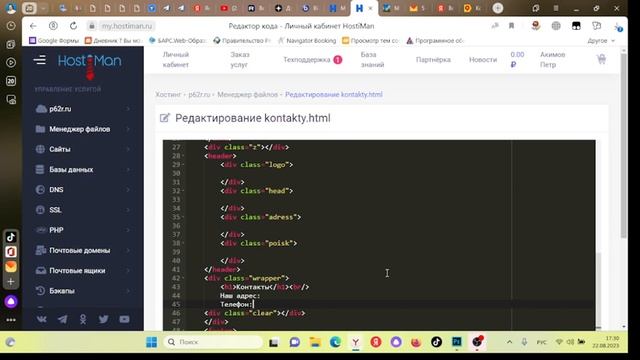The height and width of the screenshot is (360, 640).
Task: Click the mailbox icon beside Почтовые ящики
Action: point(40,271)
